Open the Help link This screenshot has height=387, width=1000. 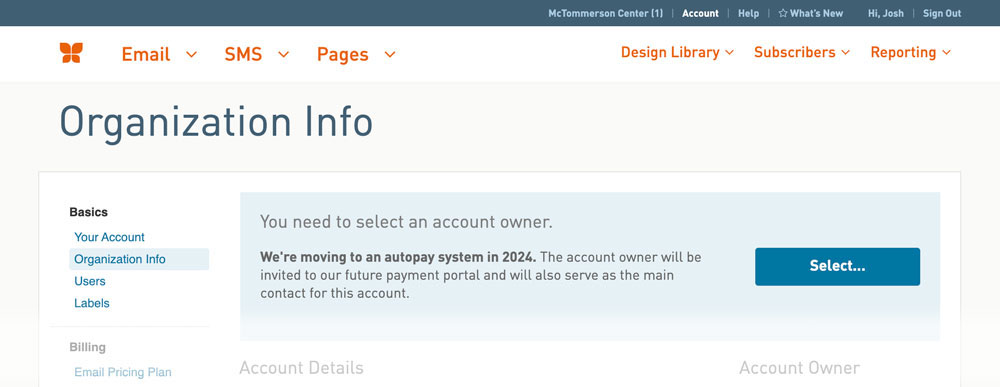coord(748,13)
